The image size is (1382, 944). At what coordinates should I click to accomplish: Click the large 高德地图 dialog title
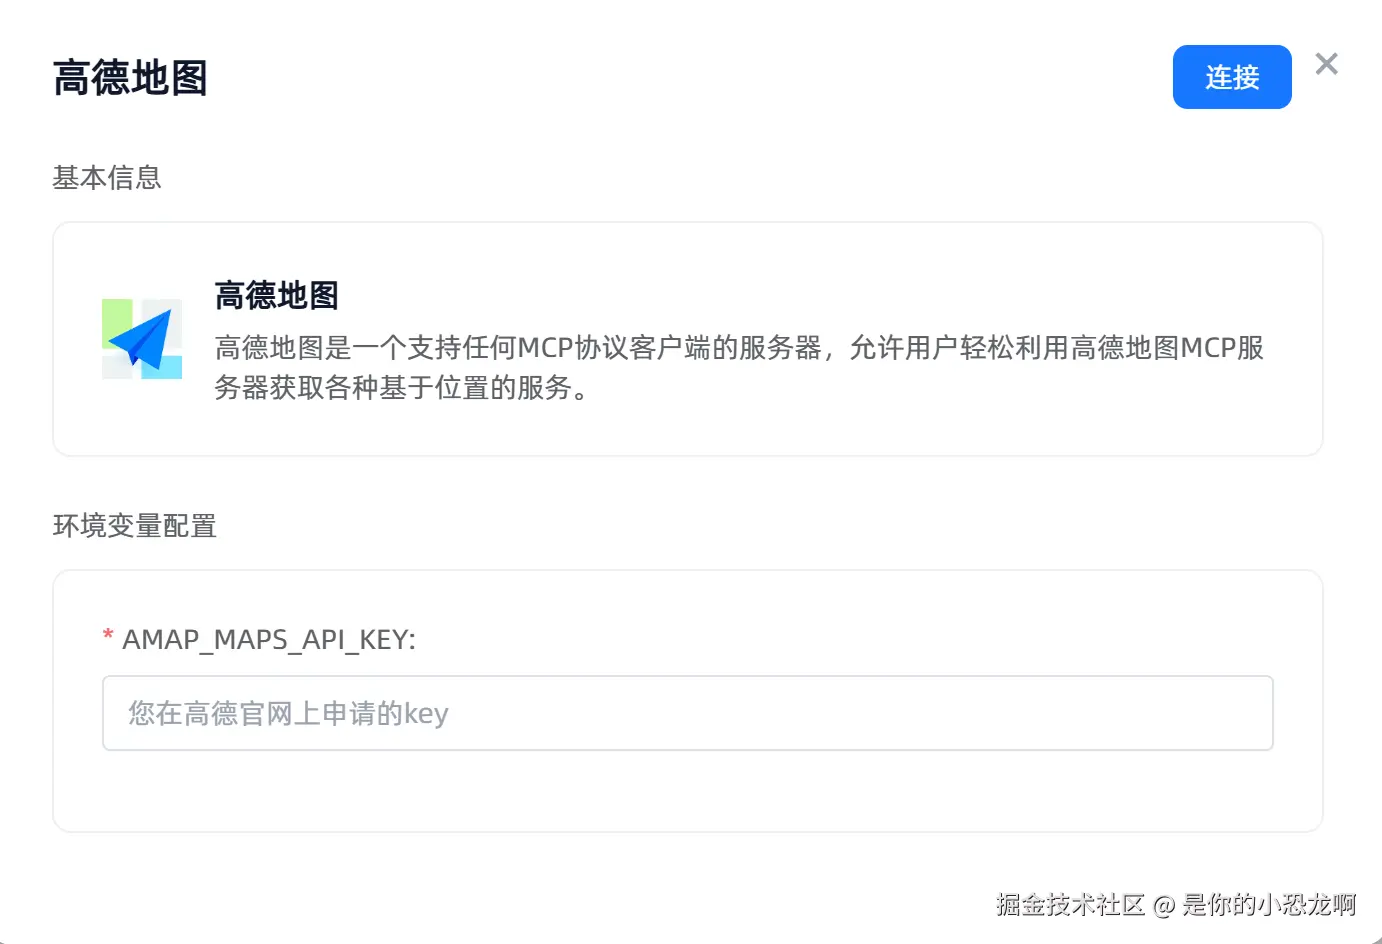130,78
